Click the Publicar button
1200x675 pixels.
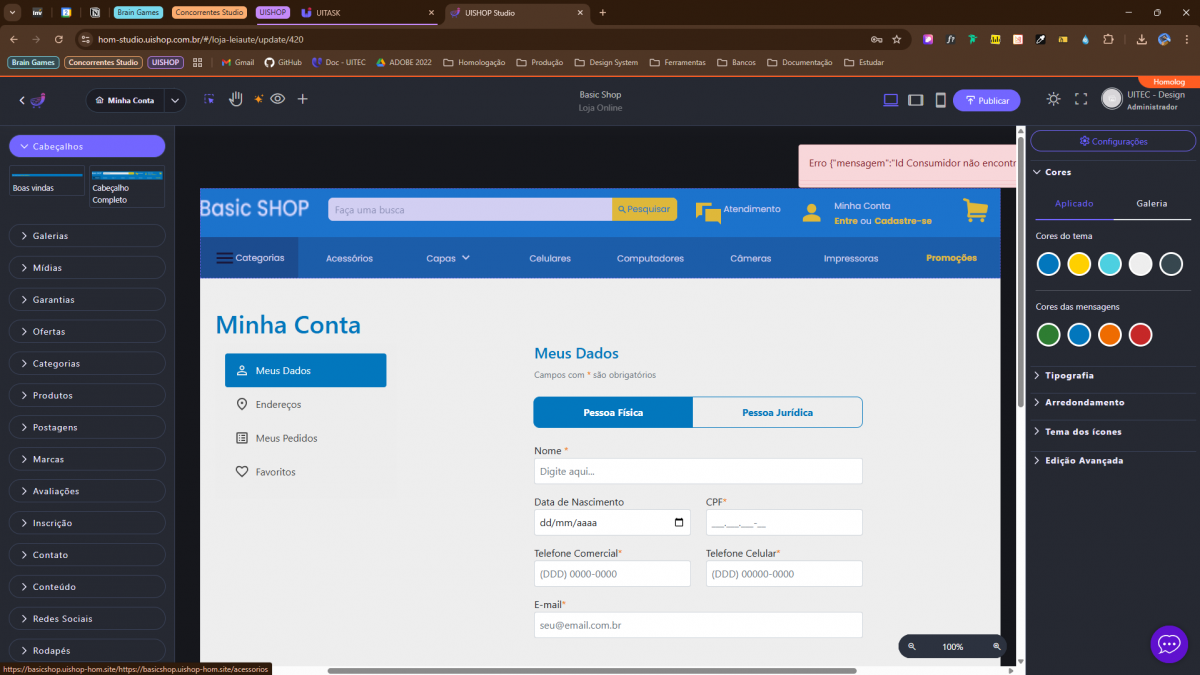coord(986,100)
